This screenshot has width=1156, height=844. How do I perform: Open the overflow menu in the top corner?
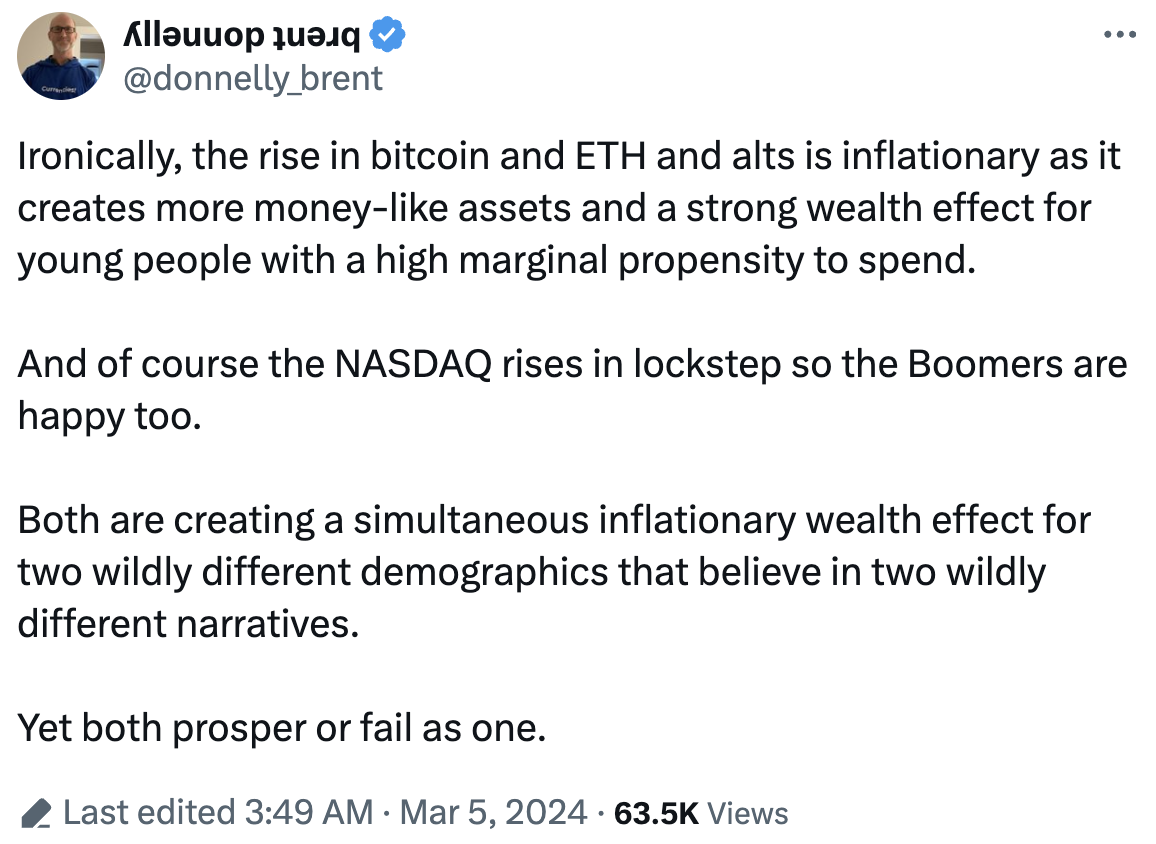click(1119, 33)
